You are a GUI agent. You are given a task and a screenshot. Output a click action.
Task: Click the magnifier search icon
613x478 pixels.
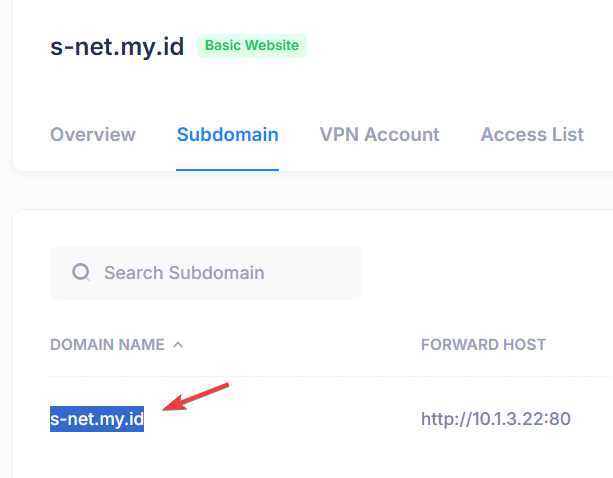coord(81,272)
